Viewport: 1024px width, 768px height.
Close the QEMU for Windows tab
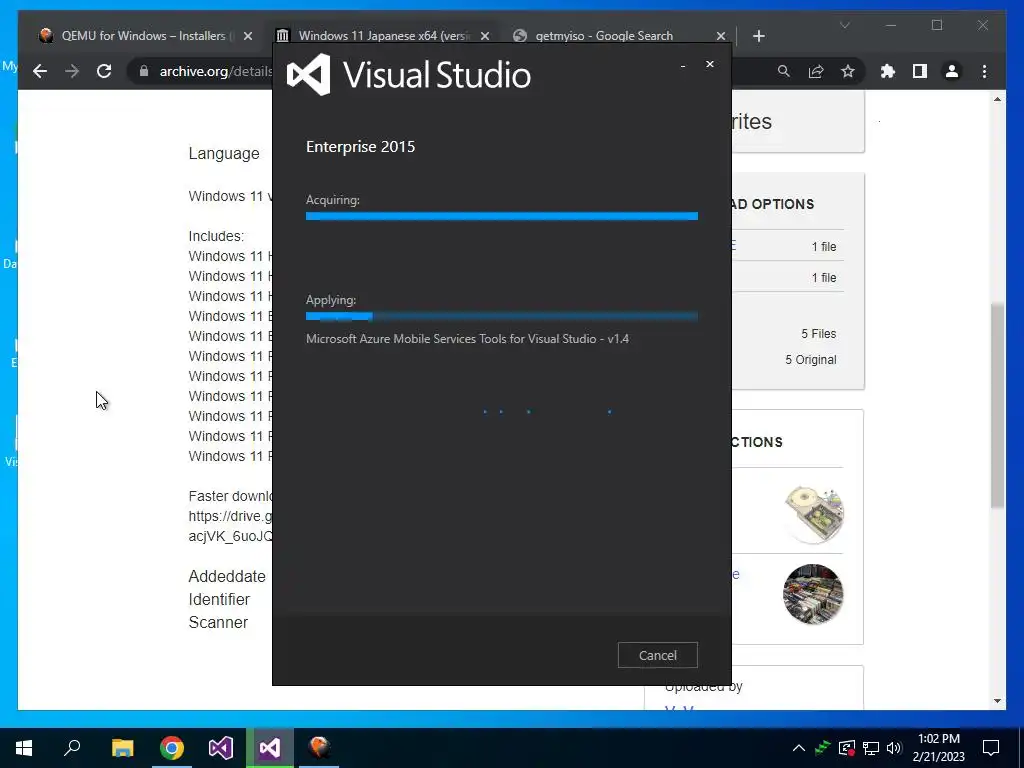[248, 36]
